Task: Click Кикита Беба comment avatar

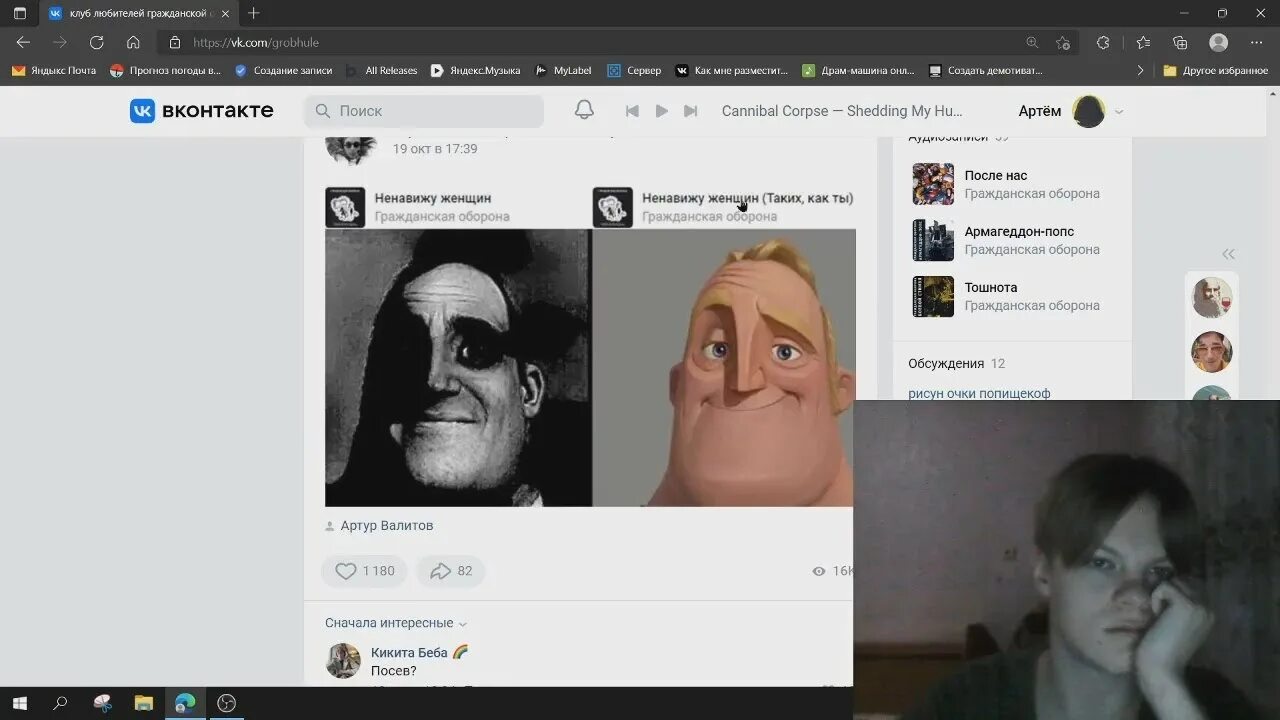Action: click(x=343, y=661)
